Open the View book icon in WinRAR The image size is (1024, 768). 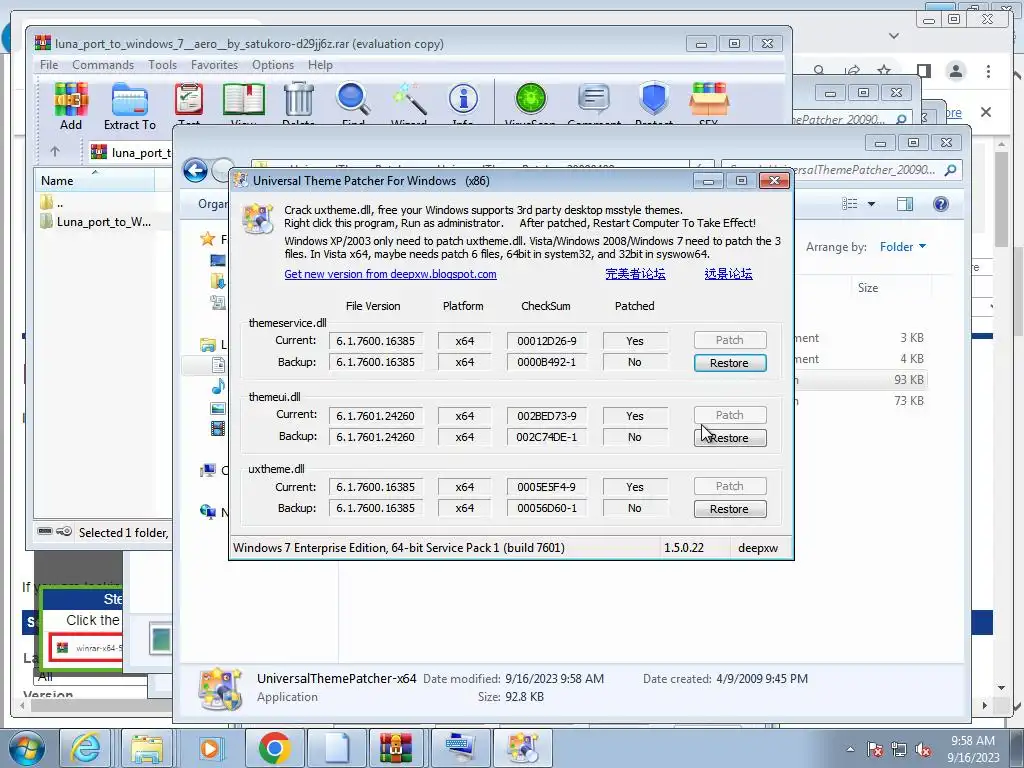244,103
